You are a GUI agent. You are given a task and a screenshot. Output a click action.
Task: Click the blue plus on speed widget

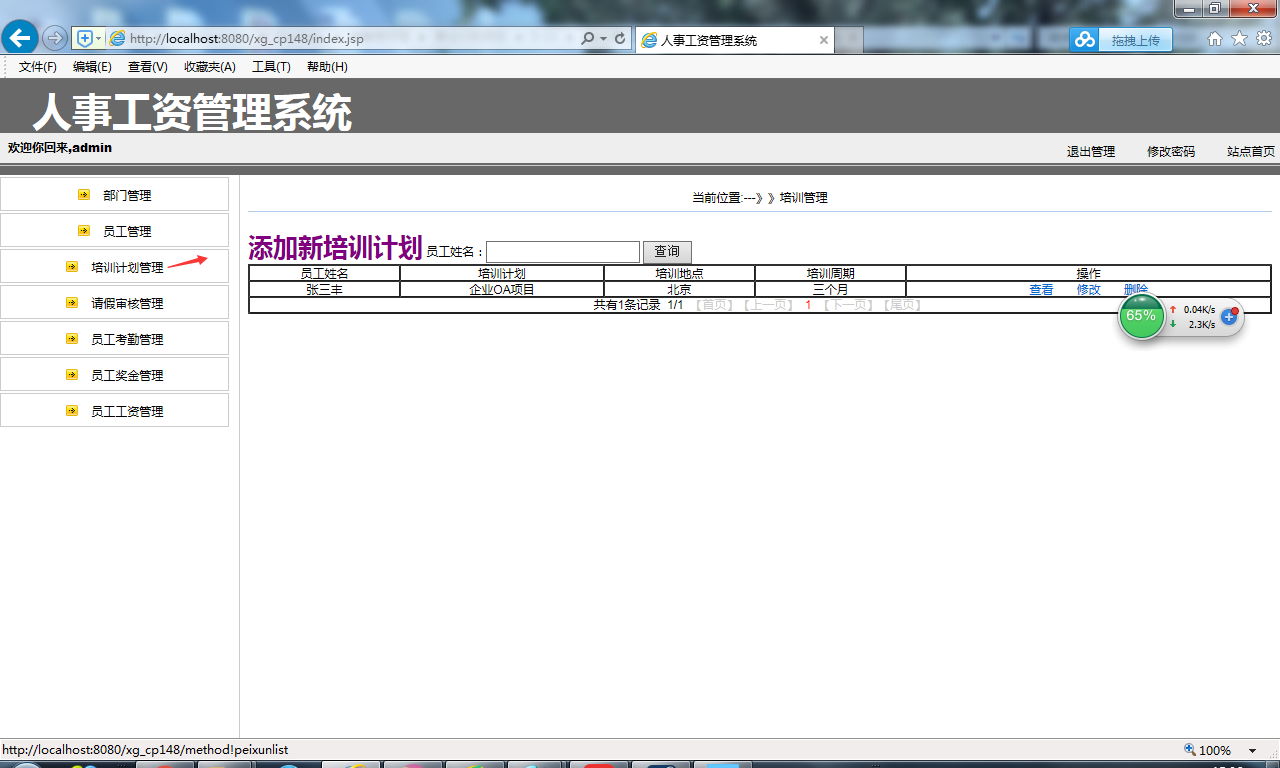(x=1230, y=316)
